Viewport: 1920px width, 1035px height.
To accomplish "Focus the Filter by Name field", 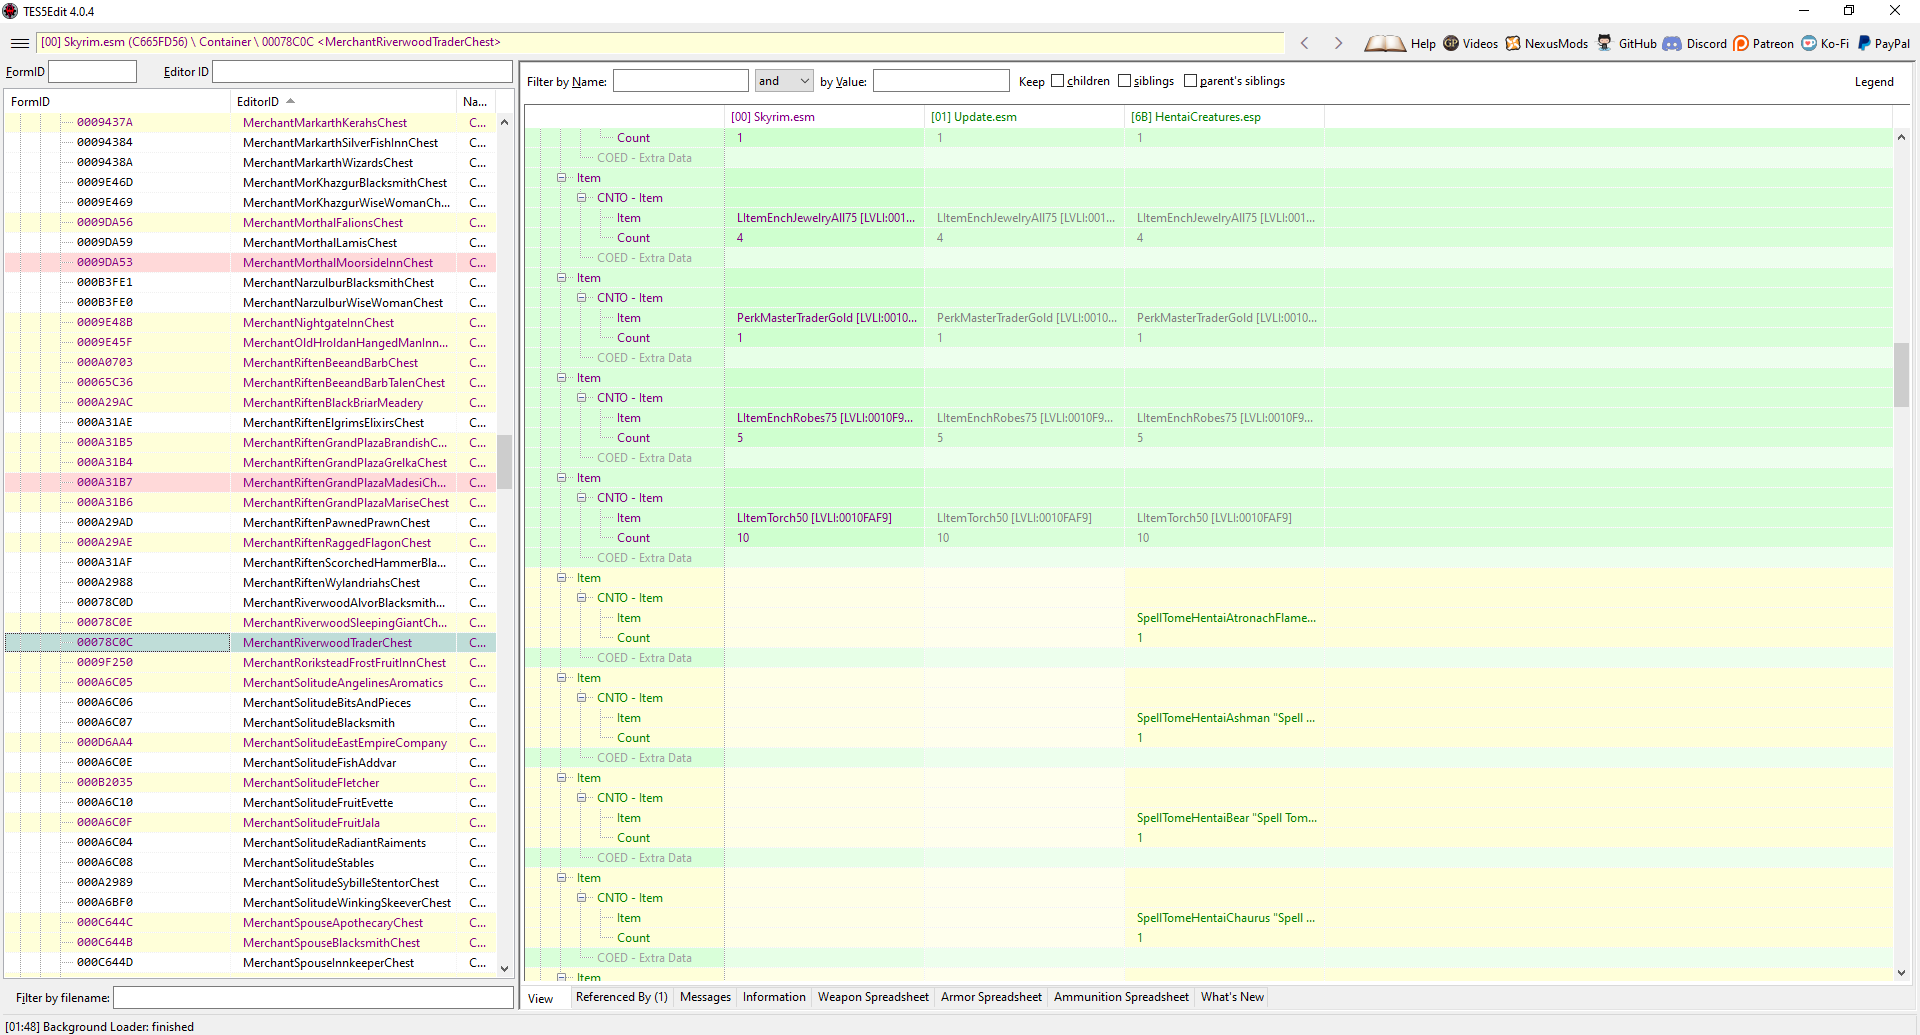I will (680, 81).
